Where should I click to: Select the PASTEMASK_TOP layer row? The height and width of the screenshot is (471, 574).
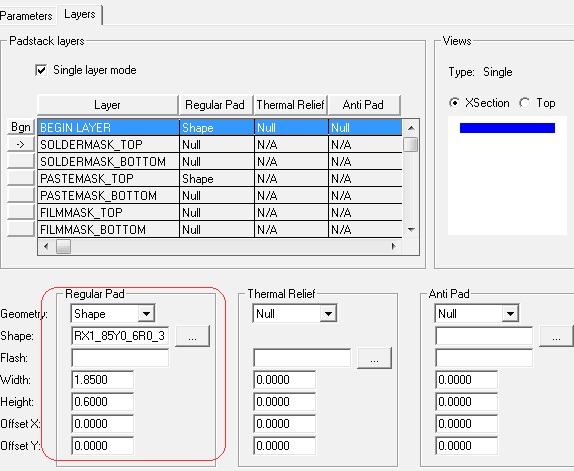click(220, 179)
